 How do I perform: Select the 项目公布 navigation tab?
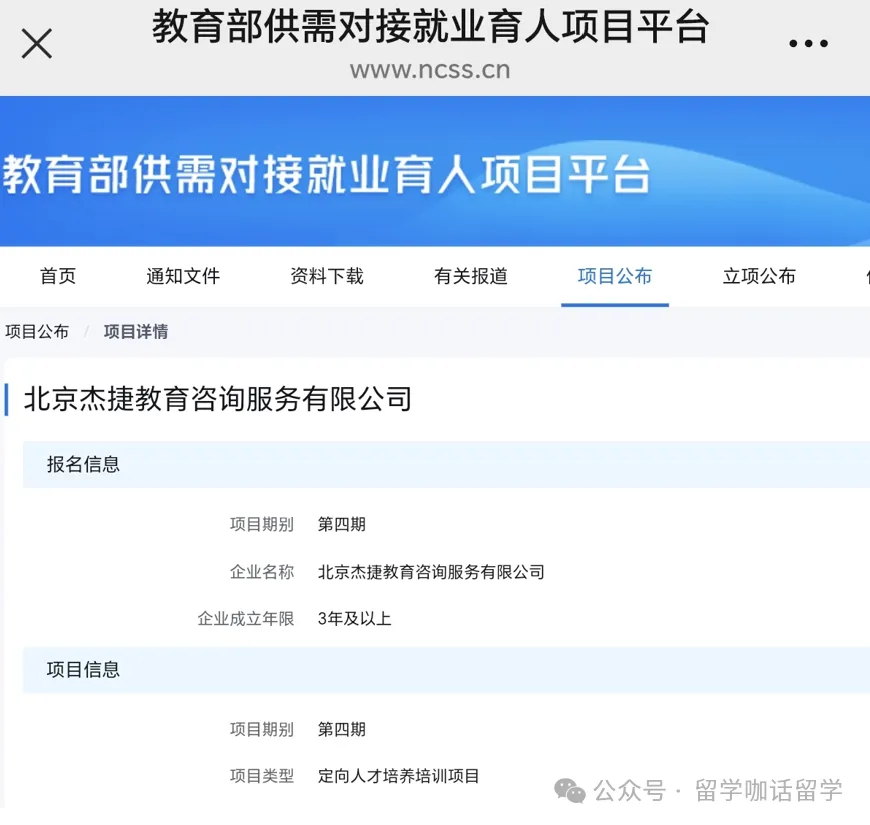[x=615, y=276]
